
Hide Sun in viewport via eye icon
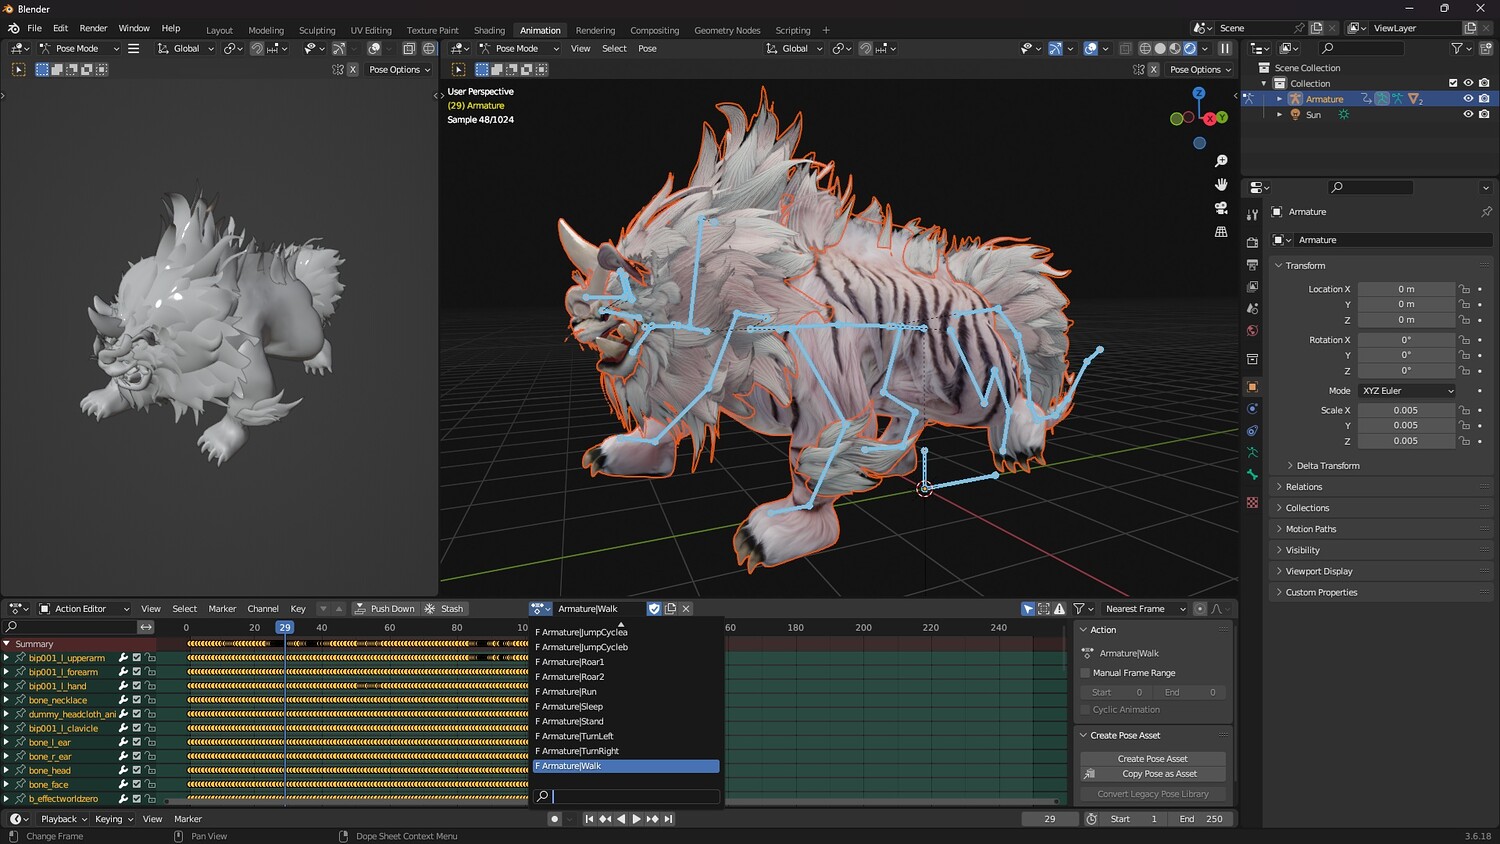1468,114
